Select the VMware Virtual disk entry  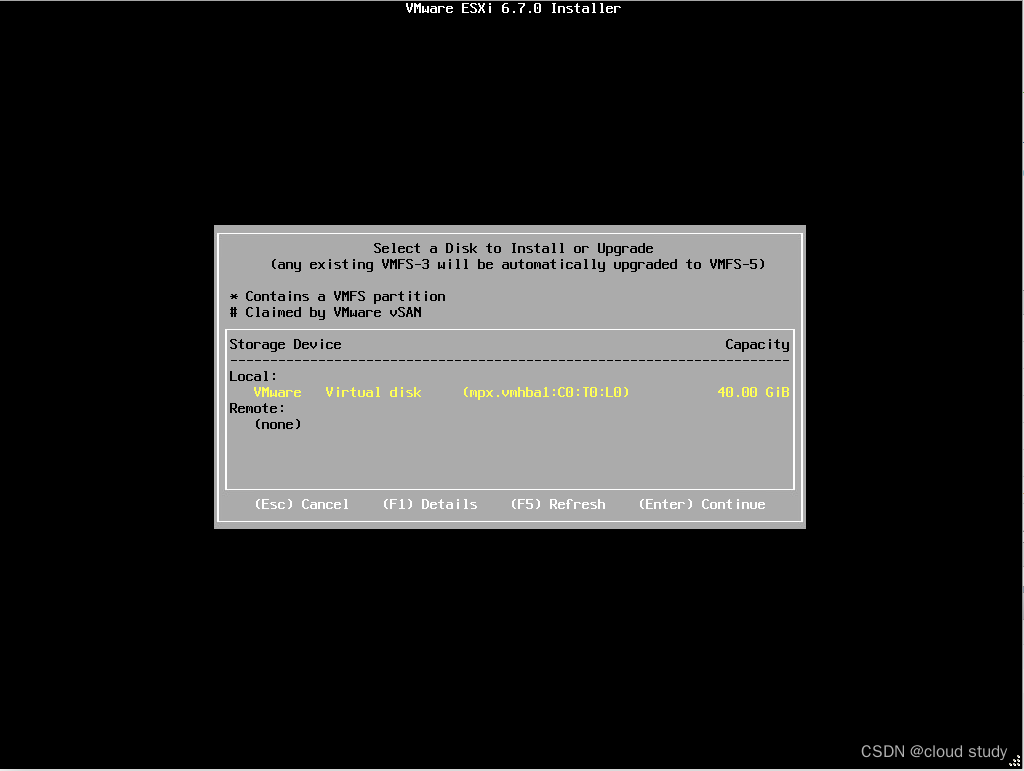click(x=509, y=392)
